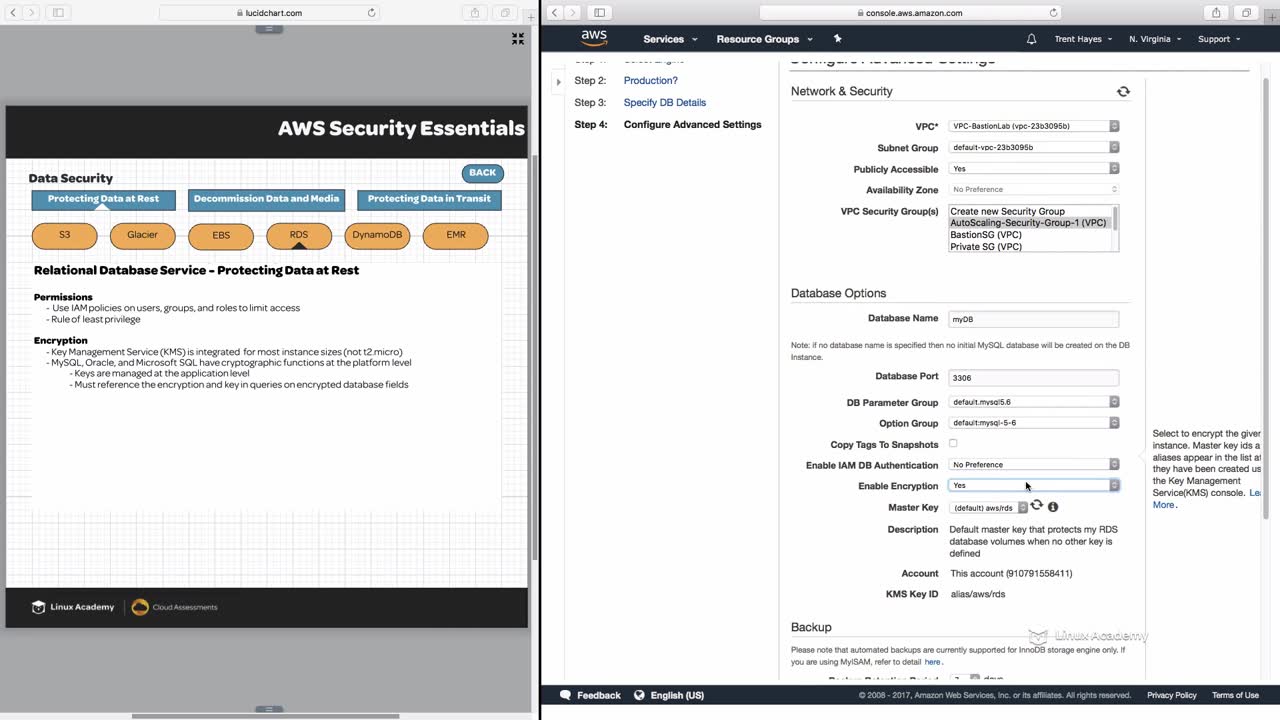Click the top pull handle in Lucidchart

[x=267, y=30]
